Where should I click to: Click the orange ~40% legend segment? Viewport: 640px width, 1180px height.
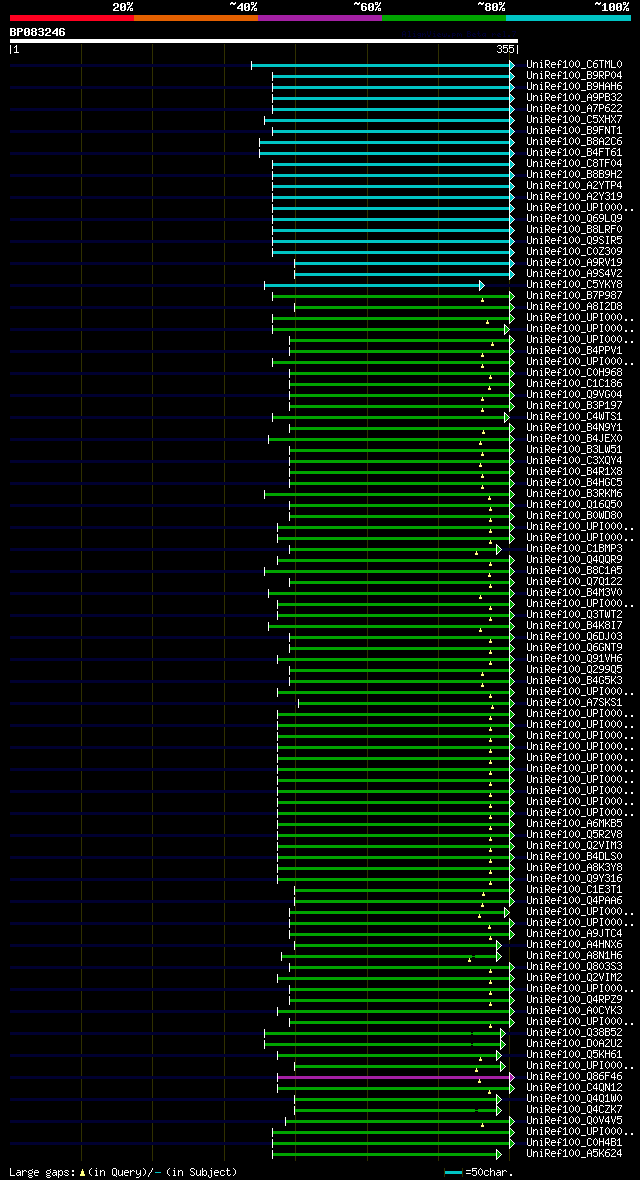tap(196, 17)
